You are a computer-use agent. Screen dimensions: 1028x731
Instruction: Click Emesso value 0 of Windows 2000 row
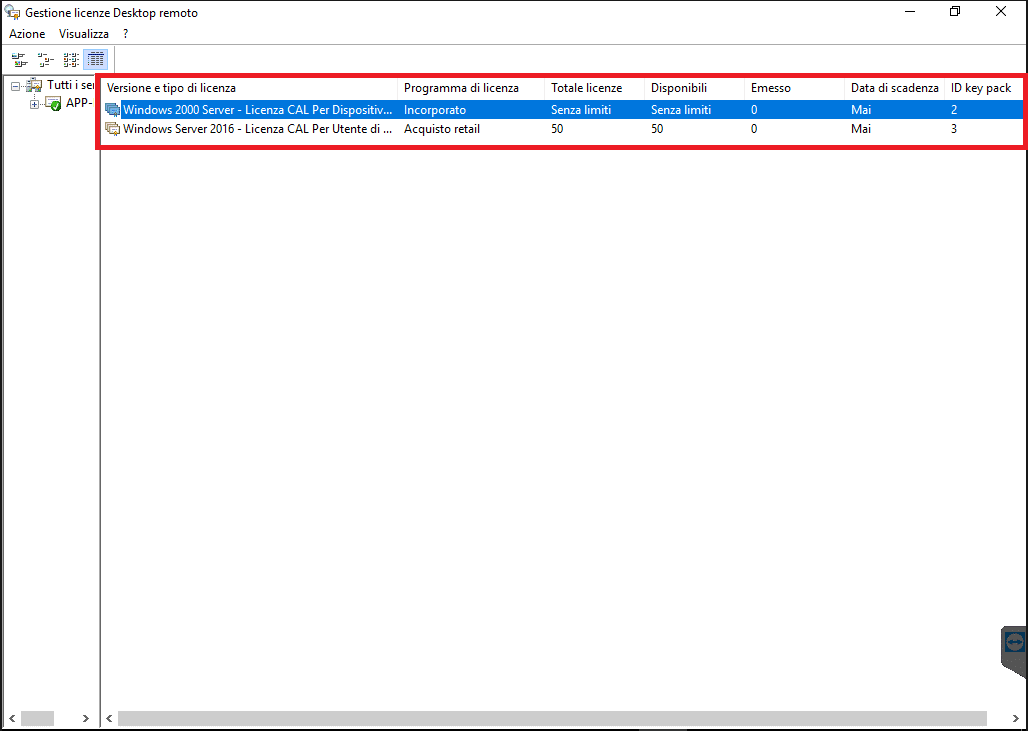[754, 109]
